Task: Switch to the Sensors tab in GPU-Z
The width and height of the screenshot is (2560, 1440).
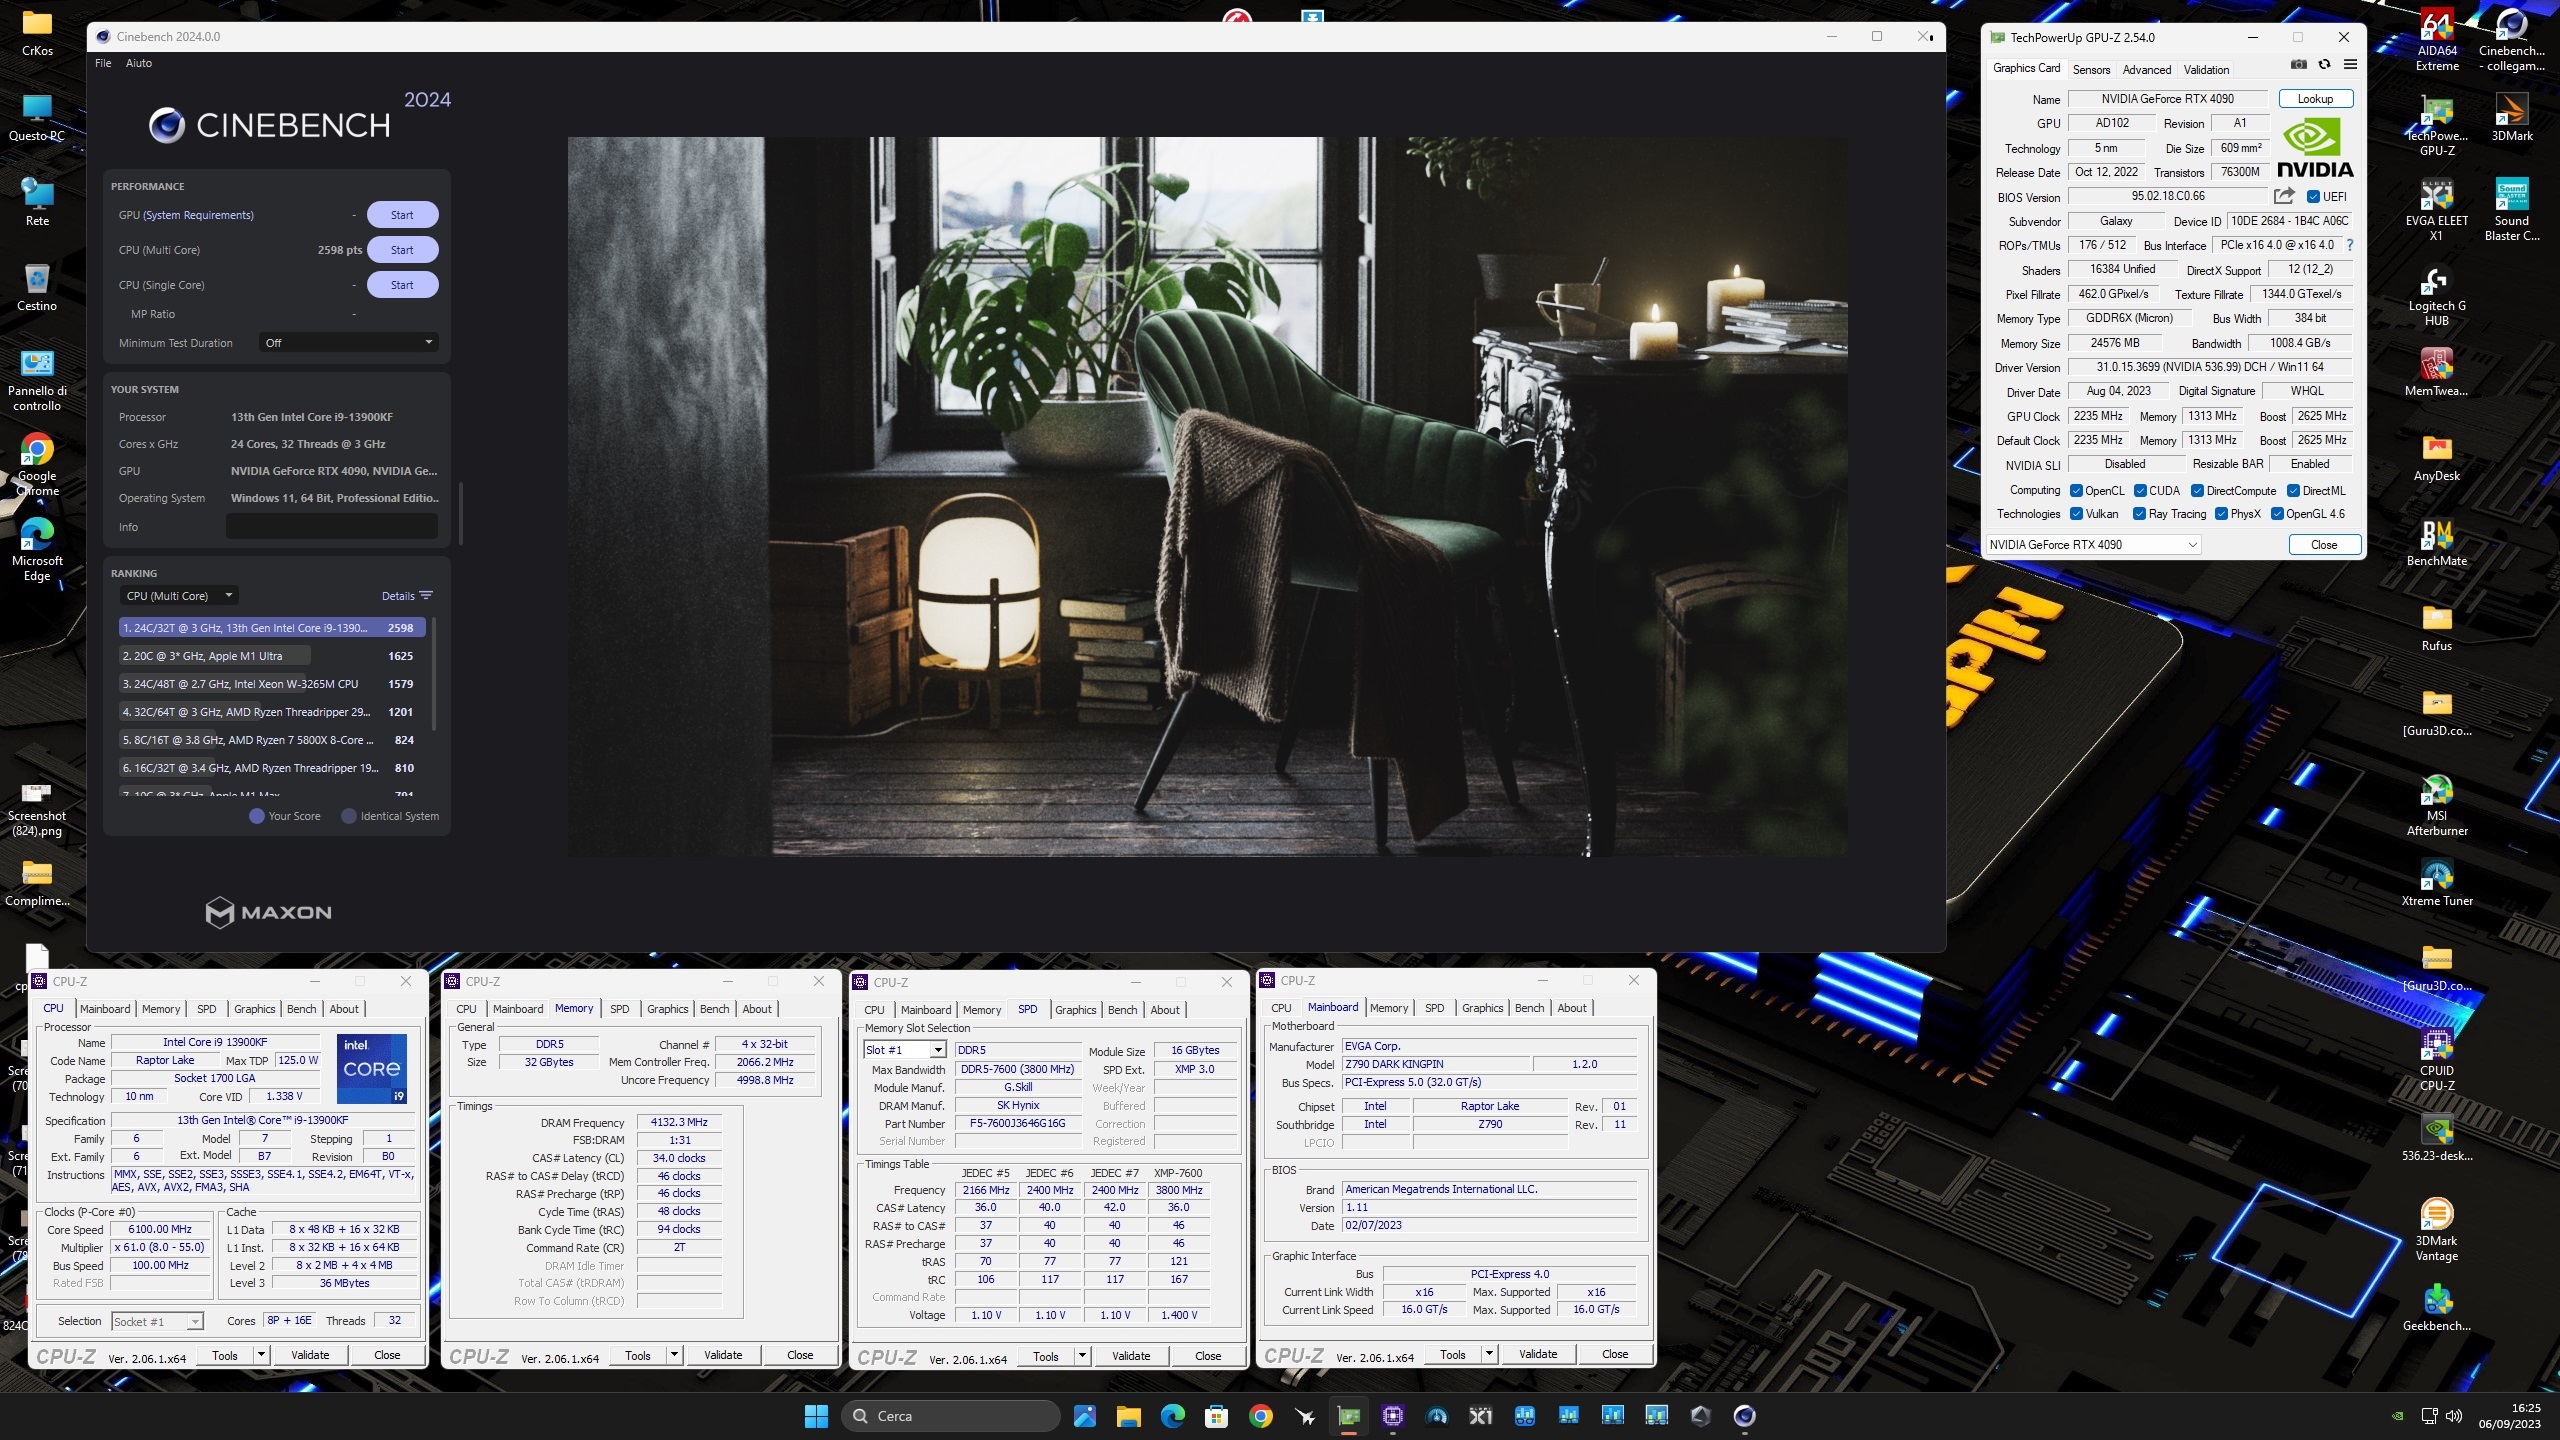Action: pos(2091,69)
